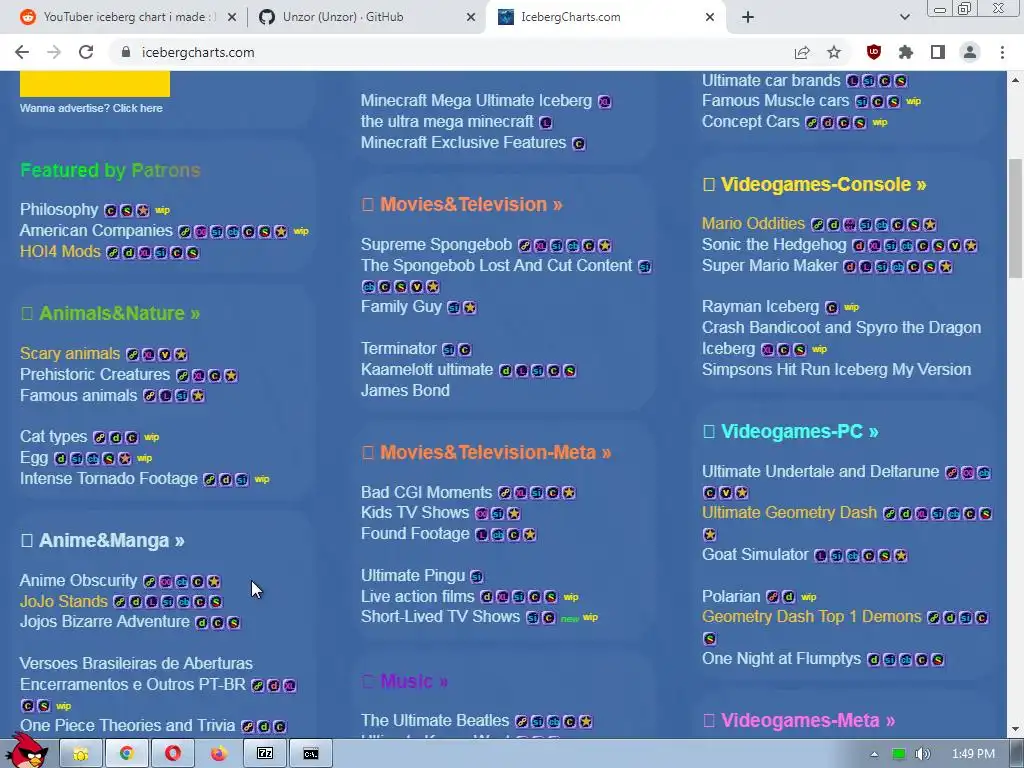Close the YouTuber iceberg chart tab

coord(232,17)
